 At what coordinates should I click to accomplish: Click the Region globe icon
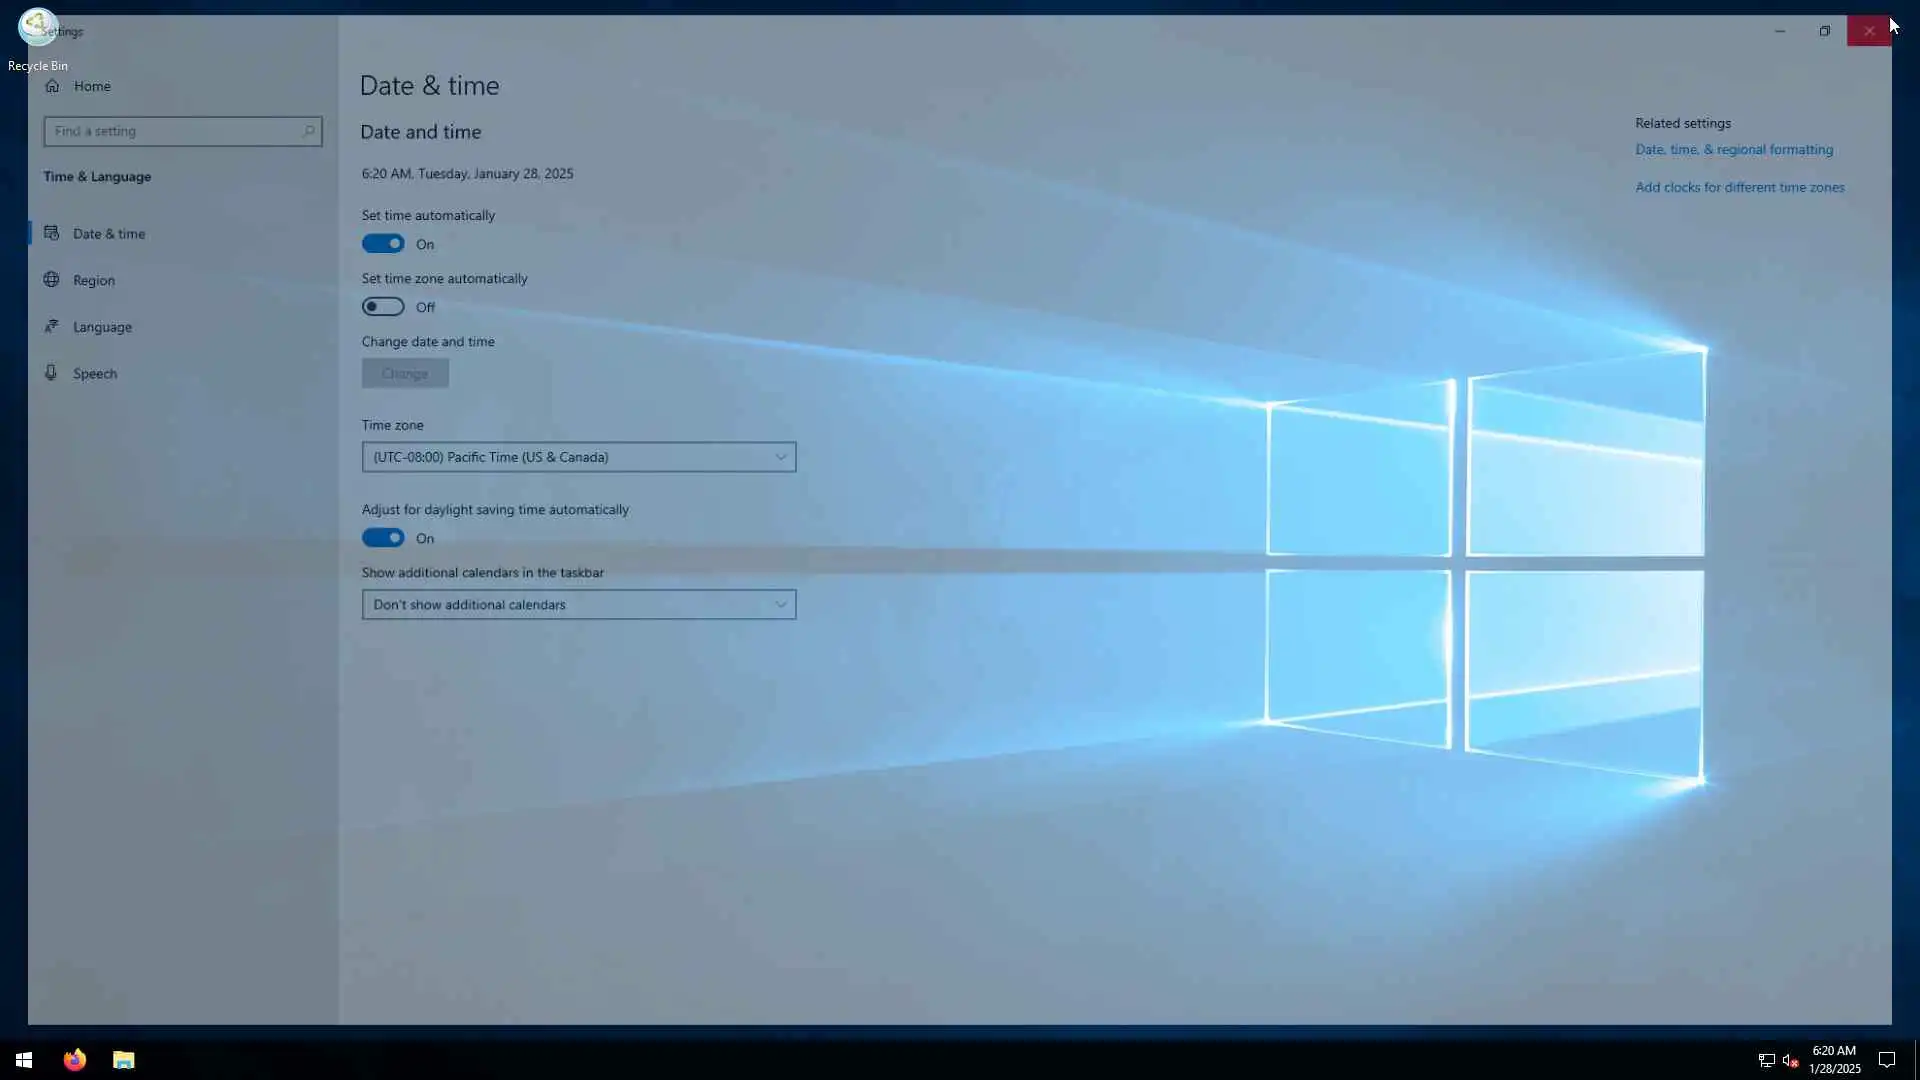coord(52,280)
